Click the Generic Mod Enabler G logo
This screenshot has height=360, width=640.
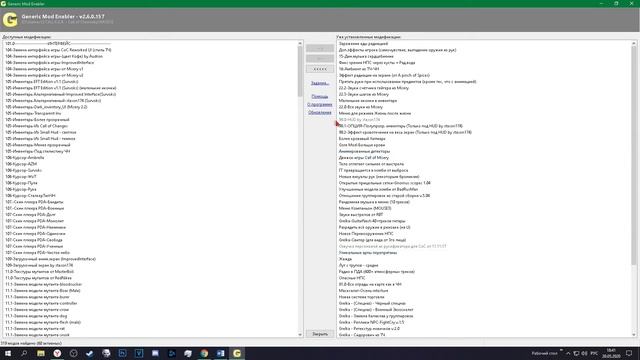point(10,19)
